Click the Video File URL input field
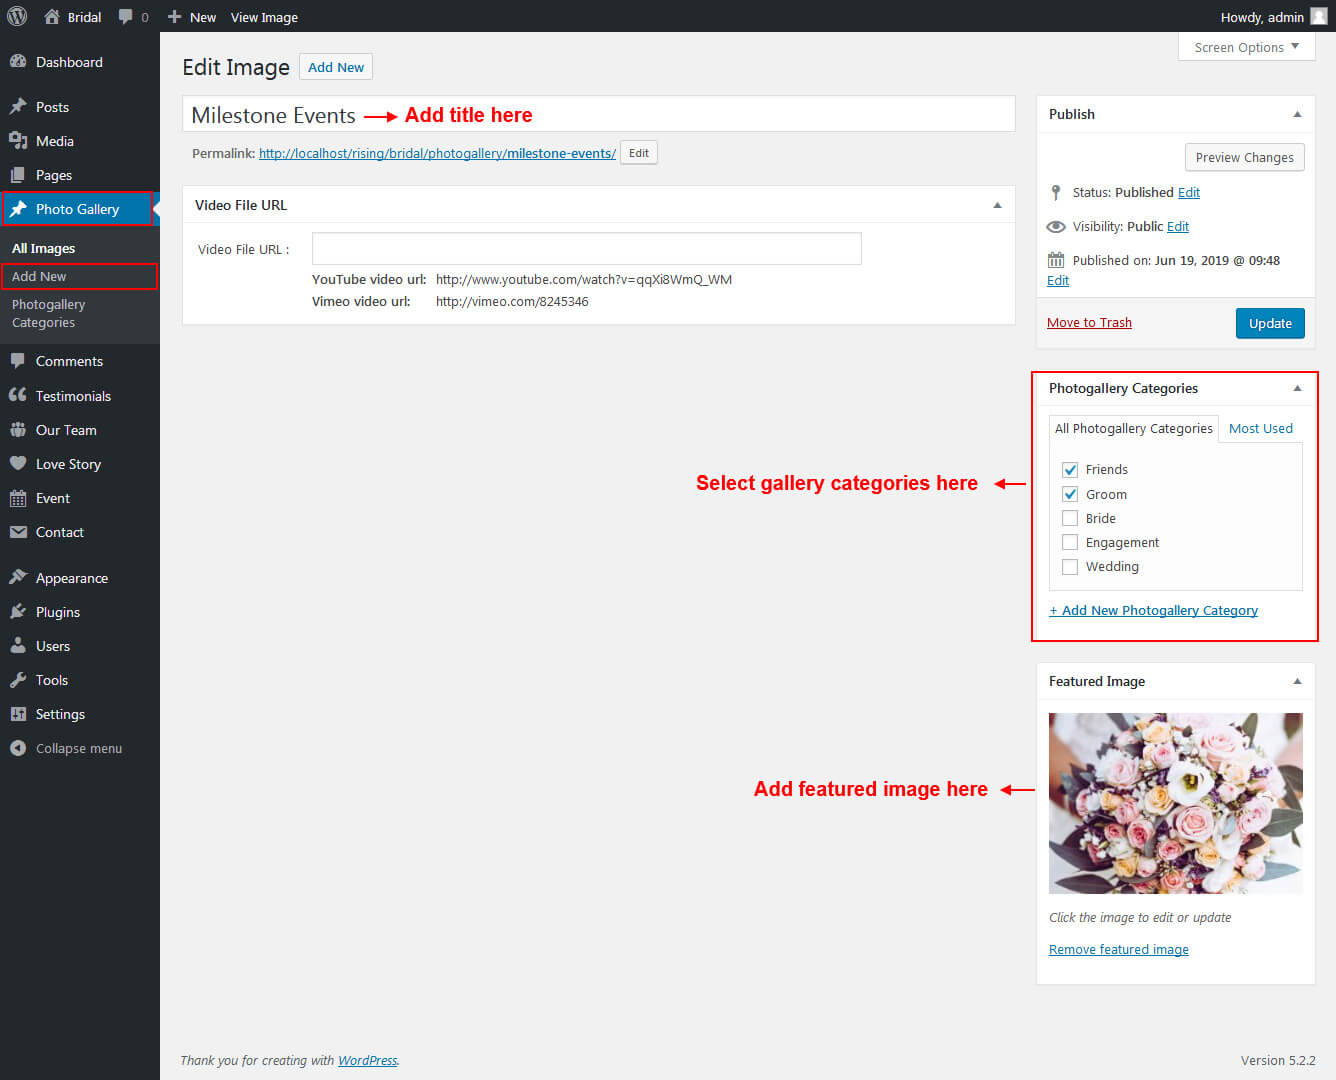Image resolution: width=1336 pixels, height=1080 pixels. [586, 249]
